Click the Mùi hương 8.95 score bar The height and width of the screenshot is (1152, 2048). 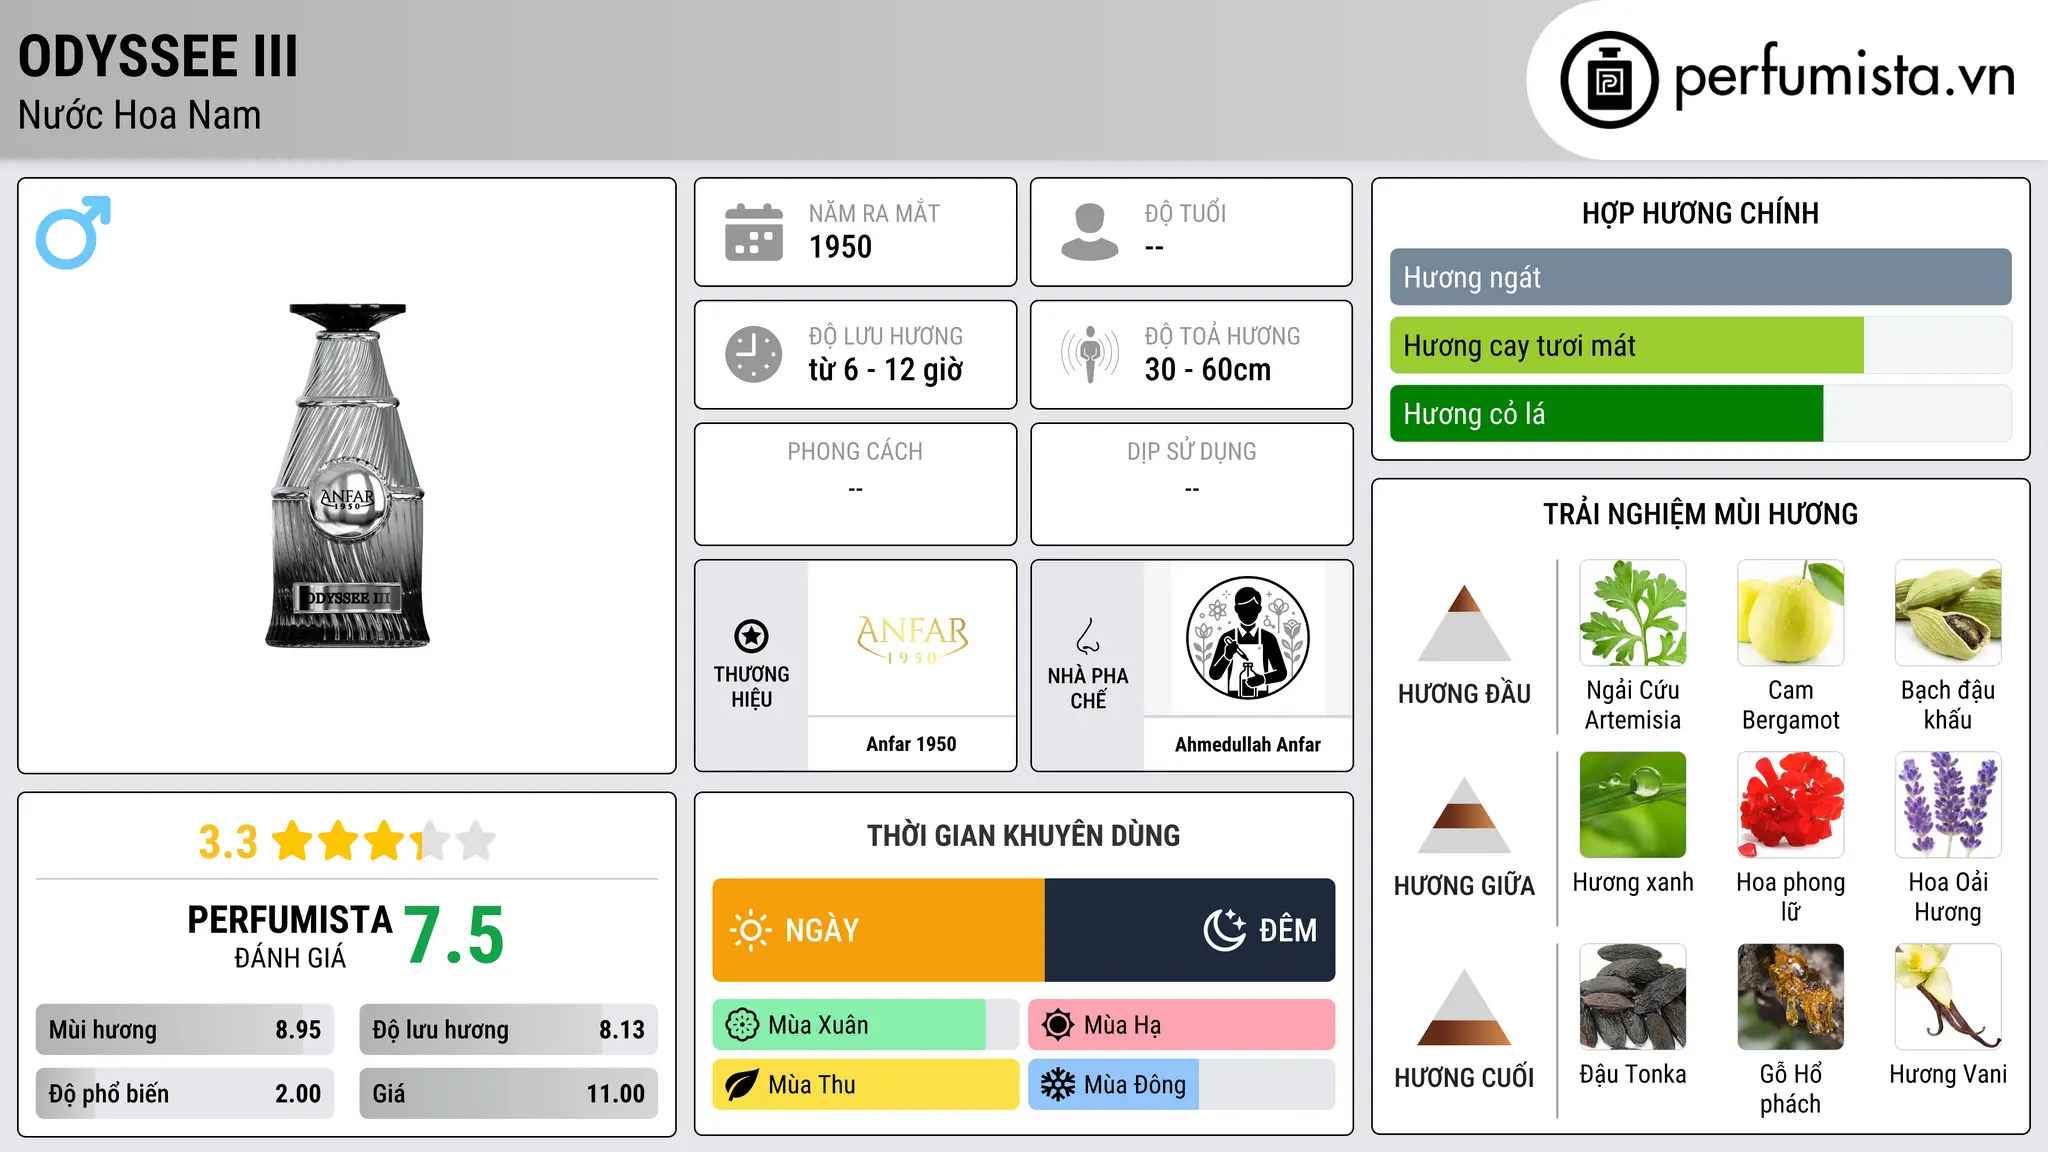[185, 1030]
